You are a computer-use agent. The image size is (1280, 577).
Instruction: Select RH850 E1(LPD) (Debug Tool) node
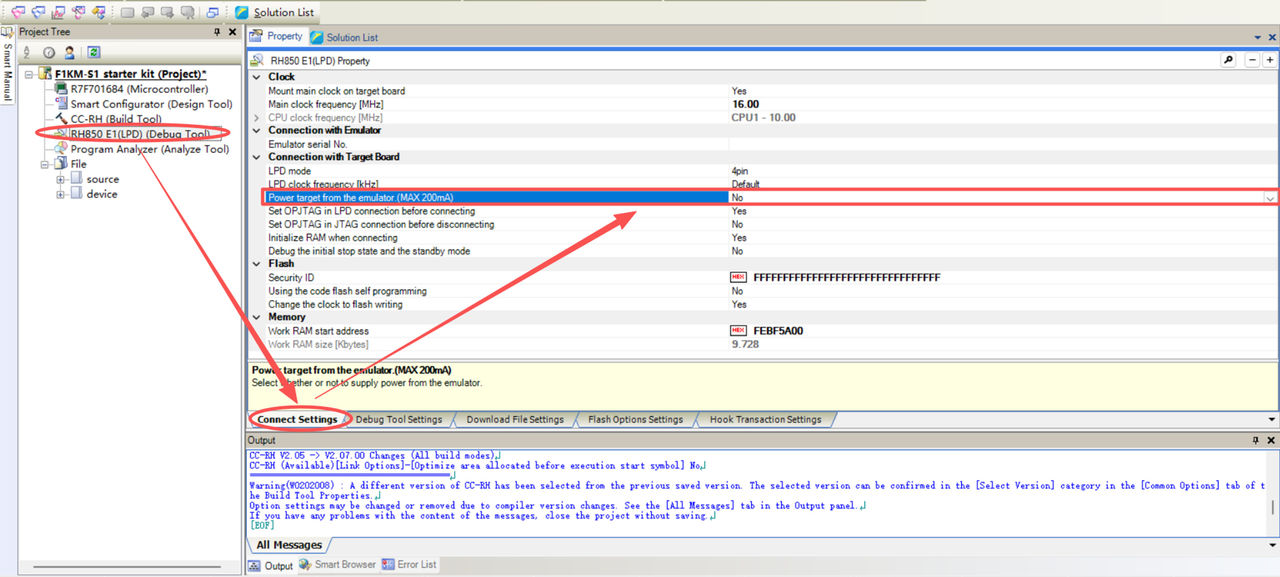pos(140,134)
